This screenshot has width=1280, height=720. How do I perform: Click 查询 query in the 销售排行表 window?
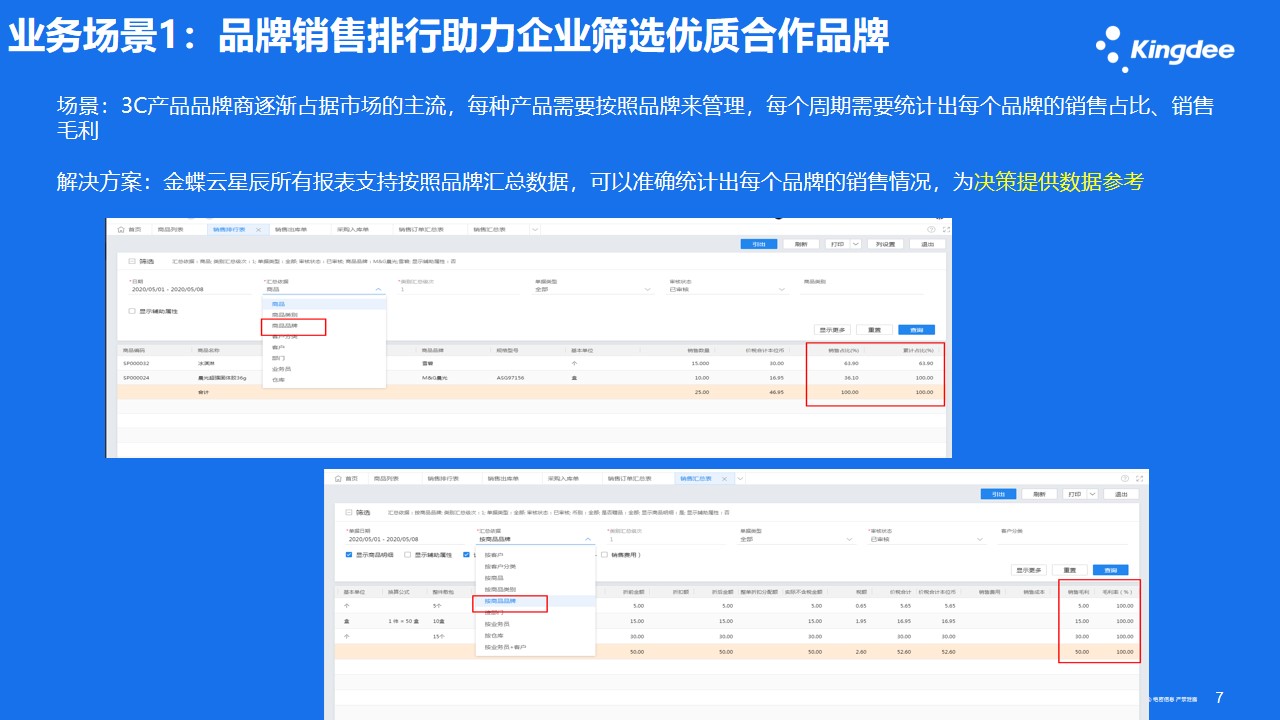tap(917, 330)
